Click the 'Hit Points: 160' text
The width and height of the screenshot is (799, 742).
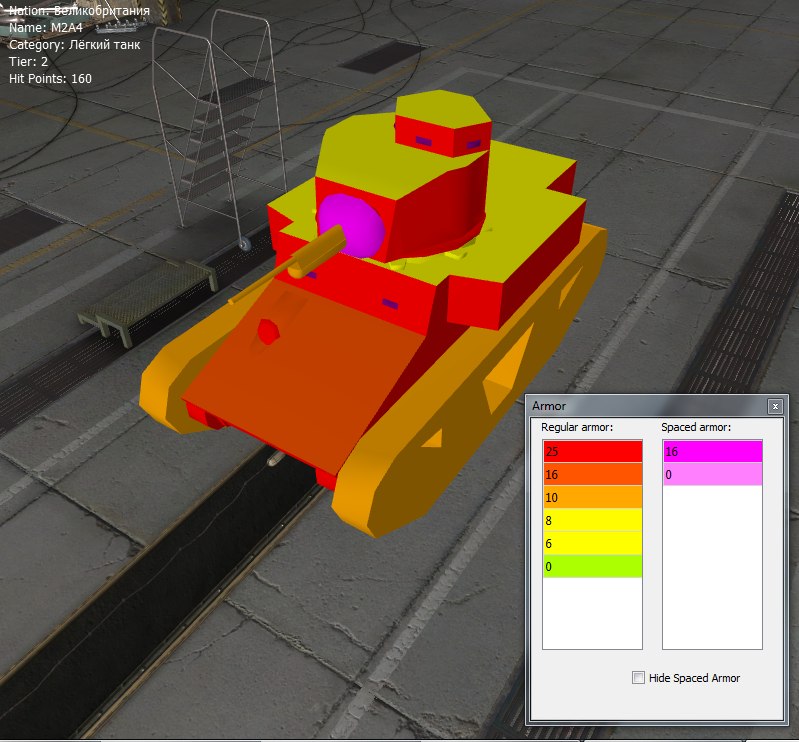(x=50, y=78)
